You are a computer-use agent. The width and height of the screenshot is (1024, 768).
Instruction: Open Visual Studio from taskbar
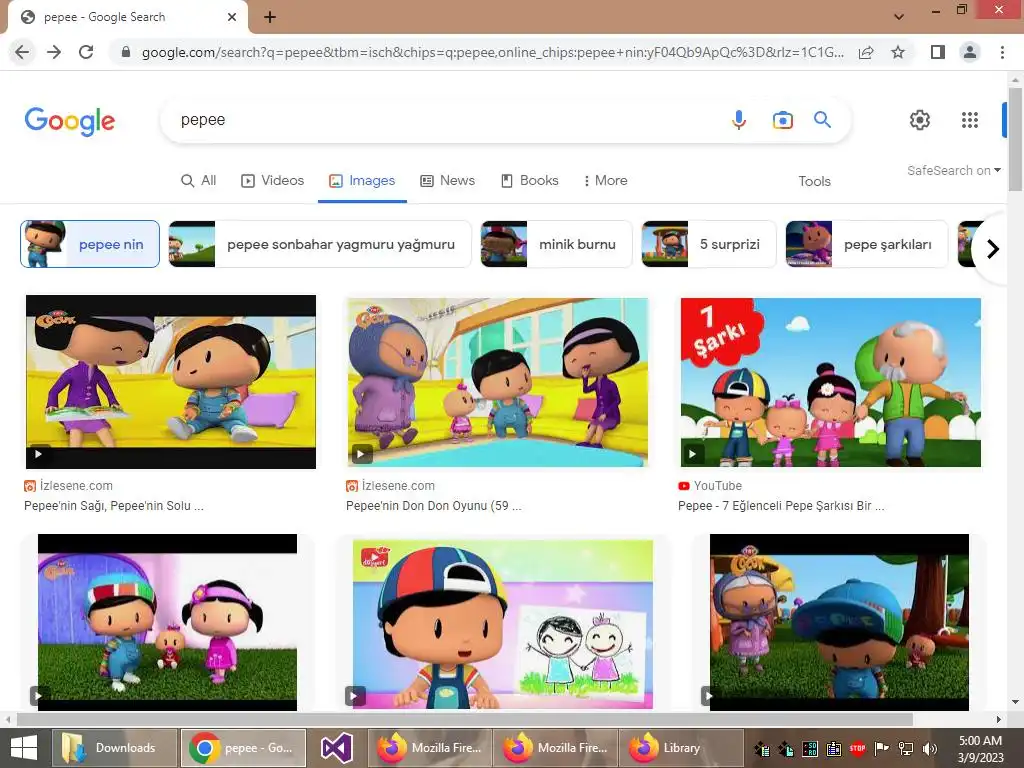tap(337, 748)
